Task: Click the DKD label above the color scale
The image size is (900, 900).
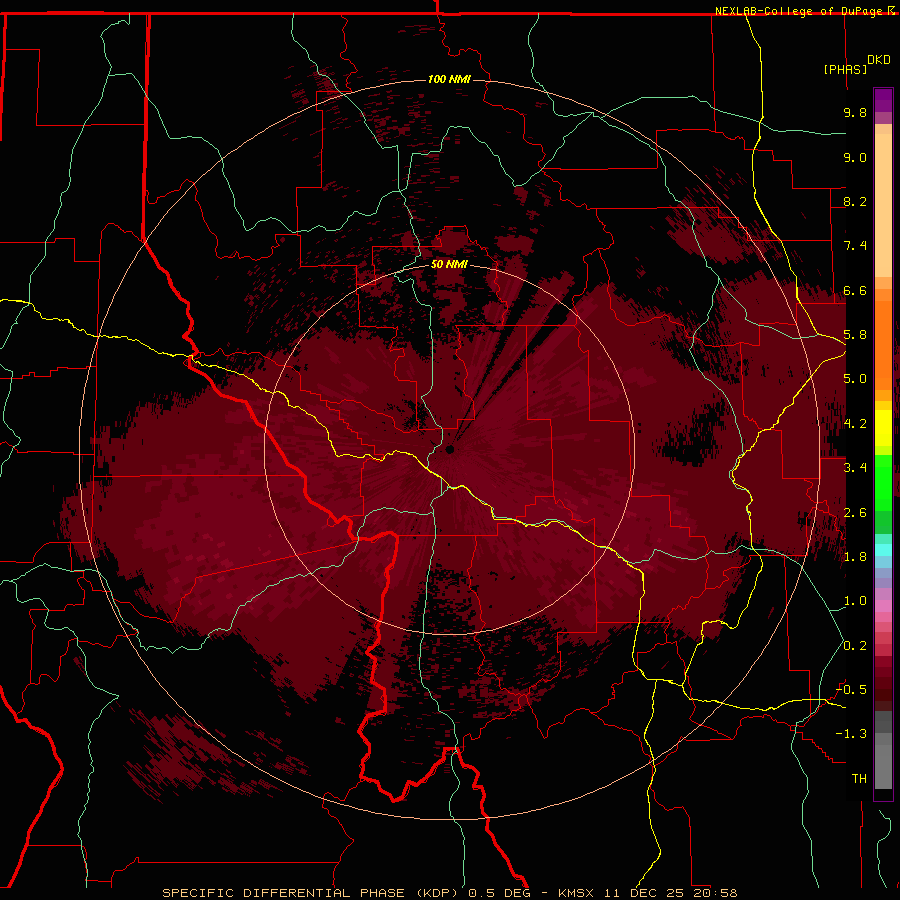Action: pyautogui.click(x=879, y=60)
